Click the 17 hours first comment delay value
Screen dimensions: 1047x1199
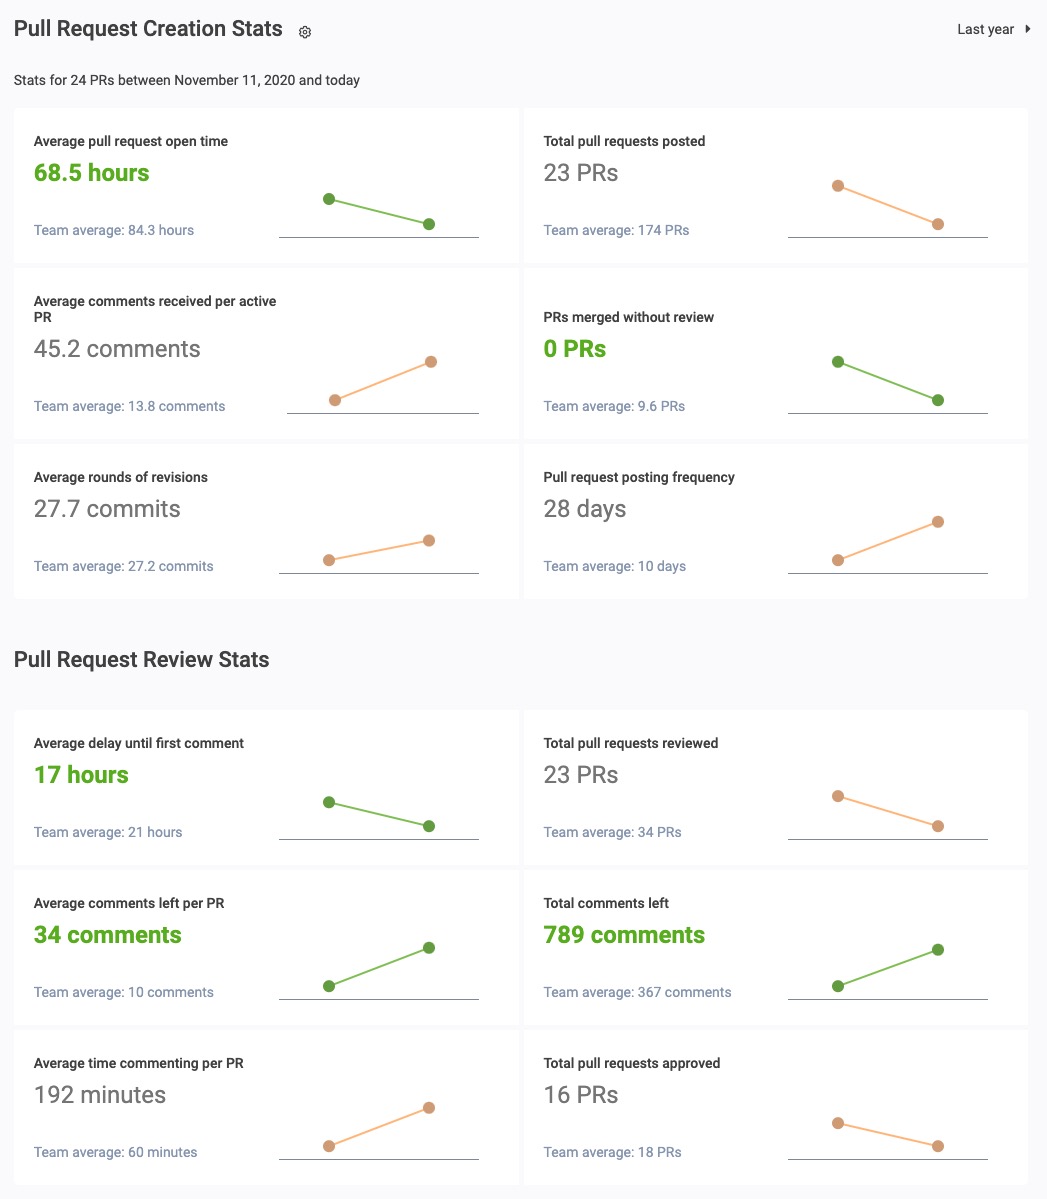81,775
